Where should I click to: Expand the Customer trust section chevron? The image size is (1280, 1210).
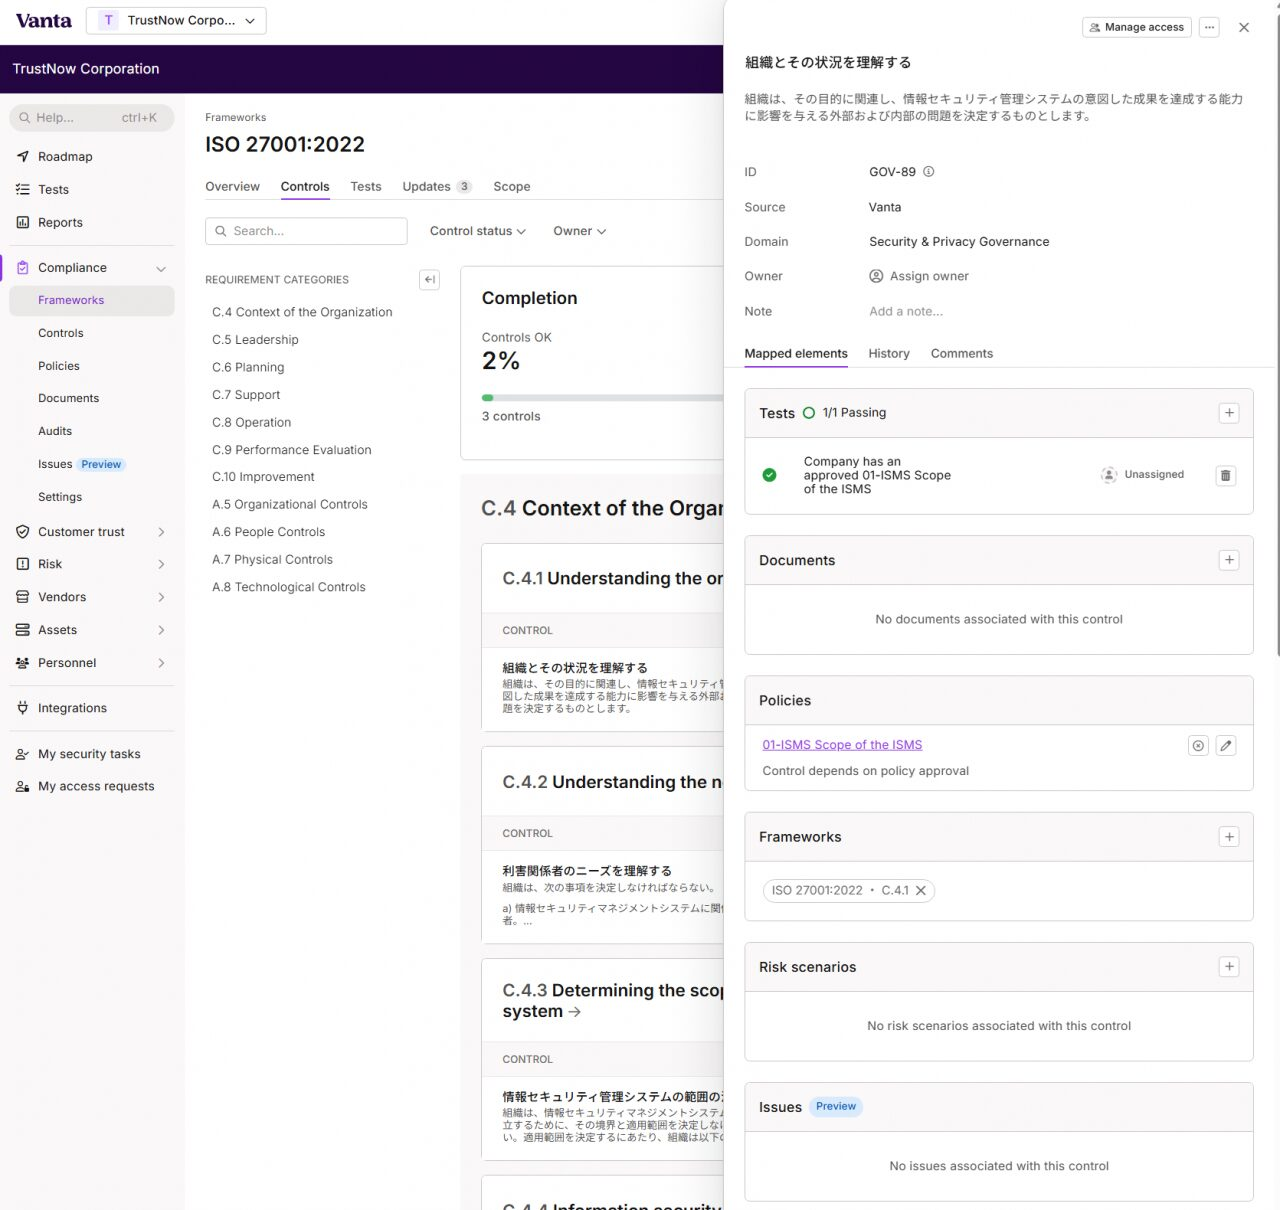pos(161,532)
